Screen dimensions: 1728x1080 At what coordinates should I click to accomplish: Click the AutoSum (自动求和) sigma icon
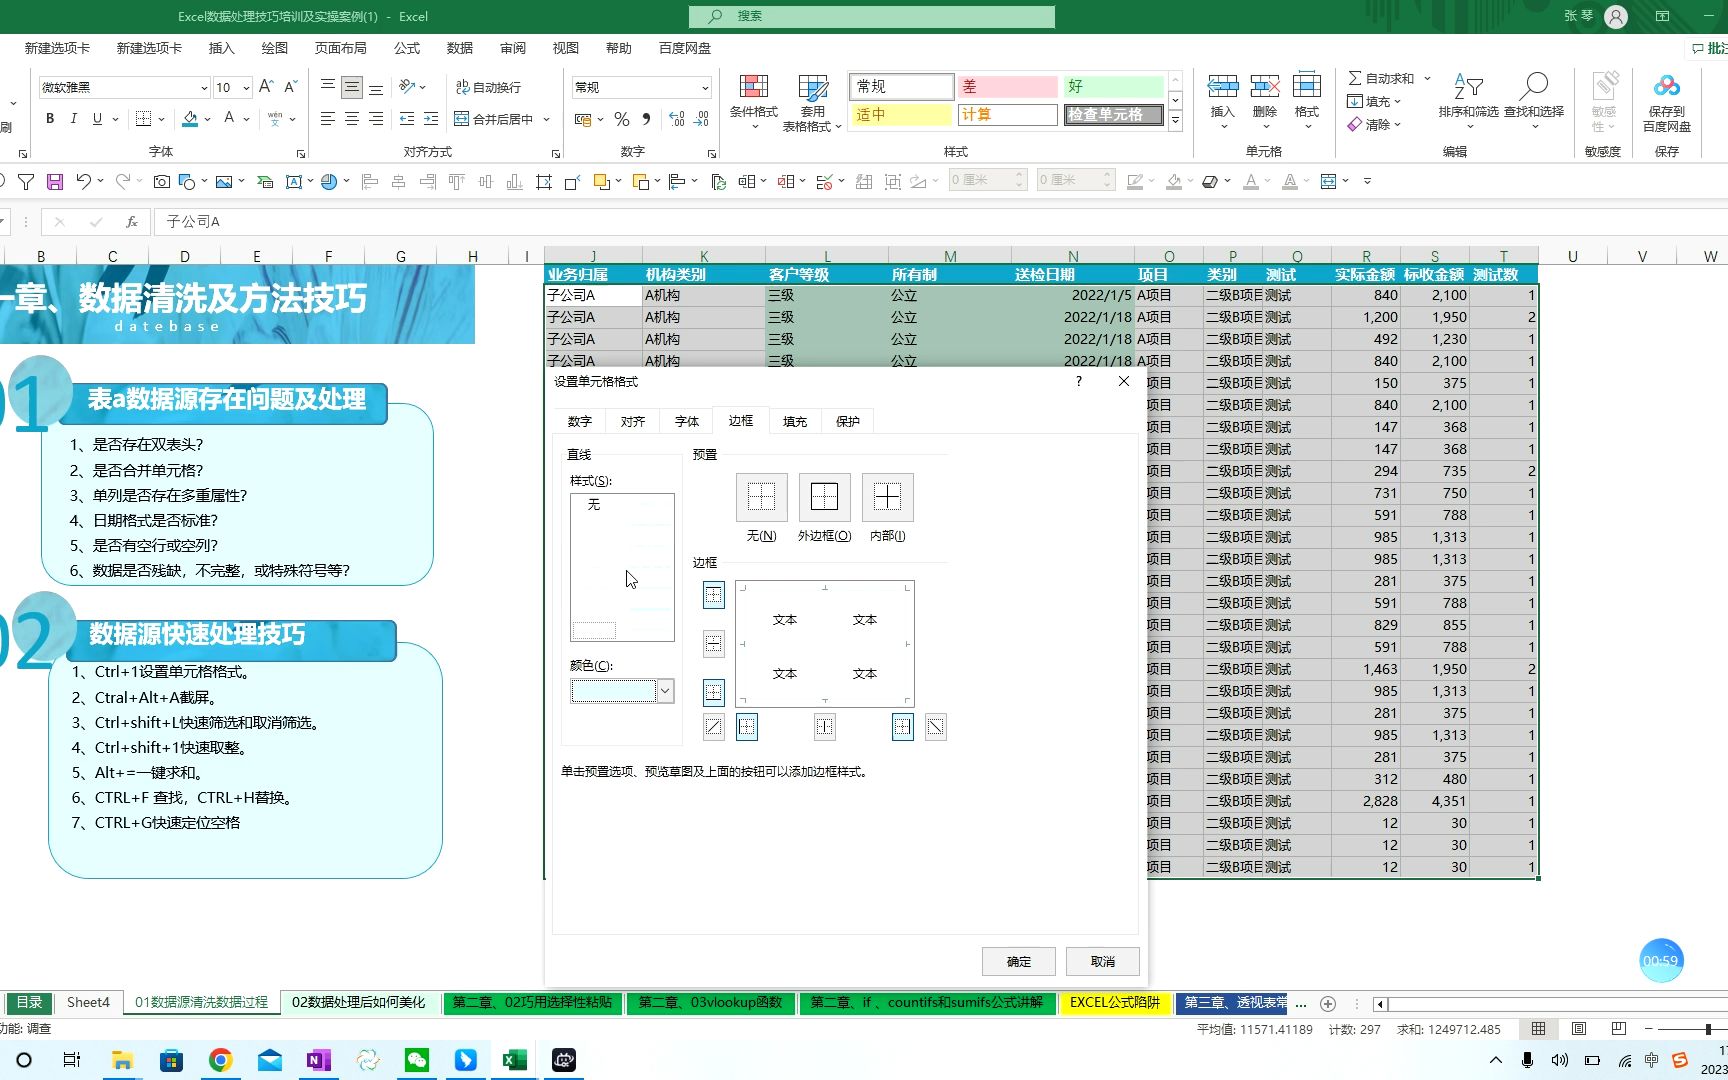[x=1355, y=78]
